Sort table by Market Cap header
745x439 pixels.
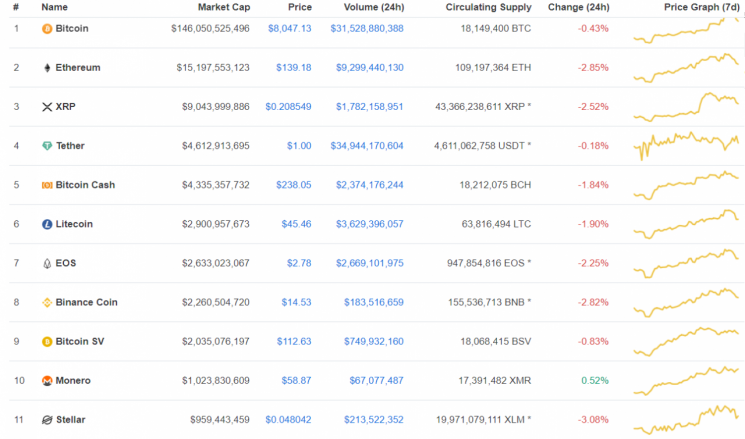point(224,7)
